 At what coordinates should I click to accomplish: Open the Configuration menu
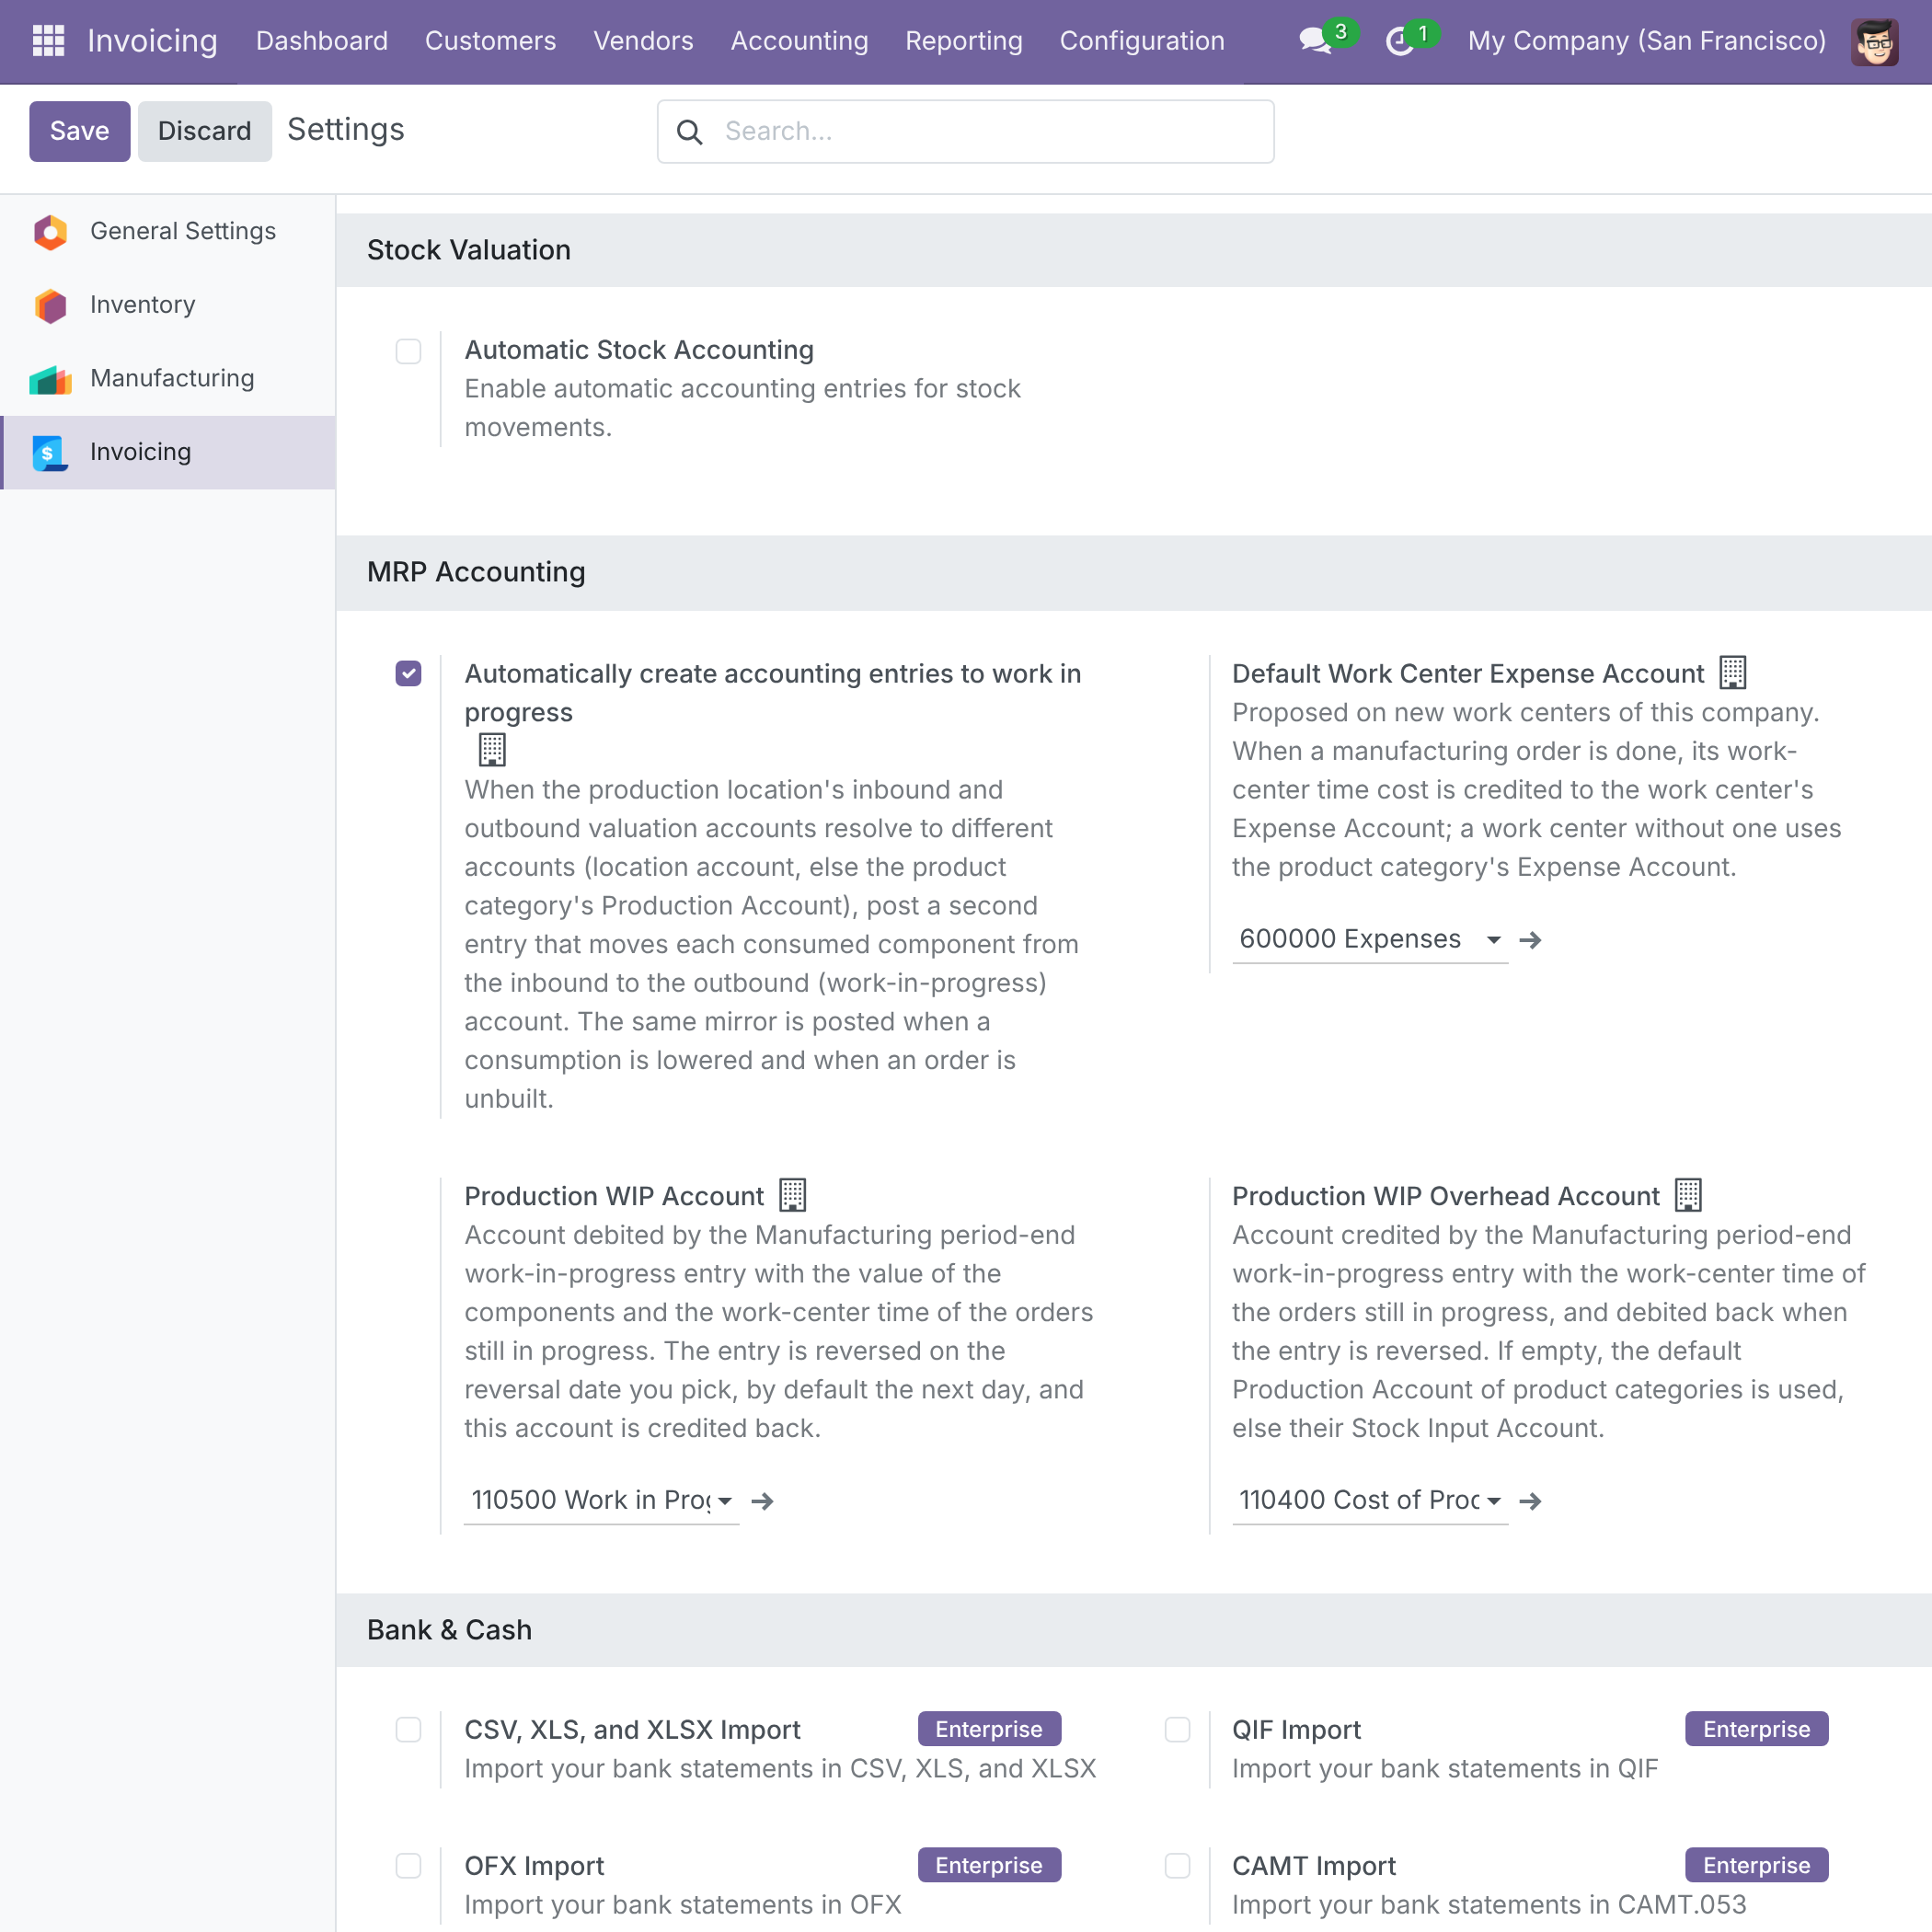click(x=1142, y=41)
